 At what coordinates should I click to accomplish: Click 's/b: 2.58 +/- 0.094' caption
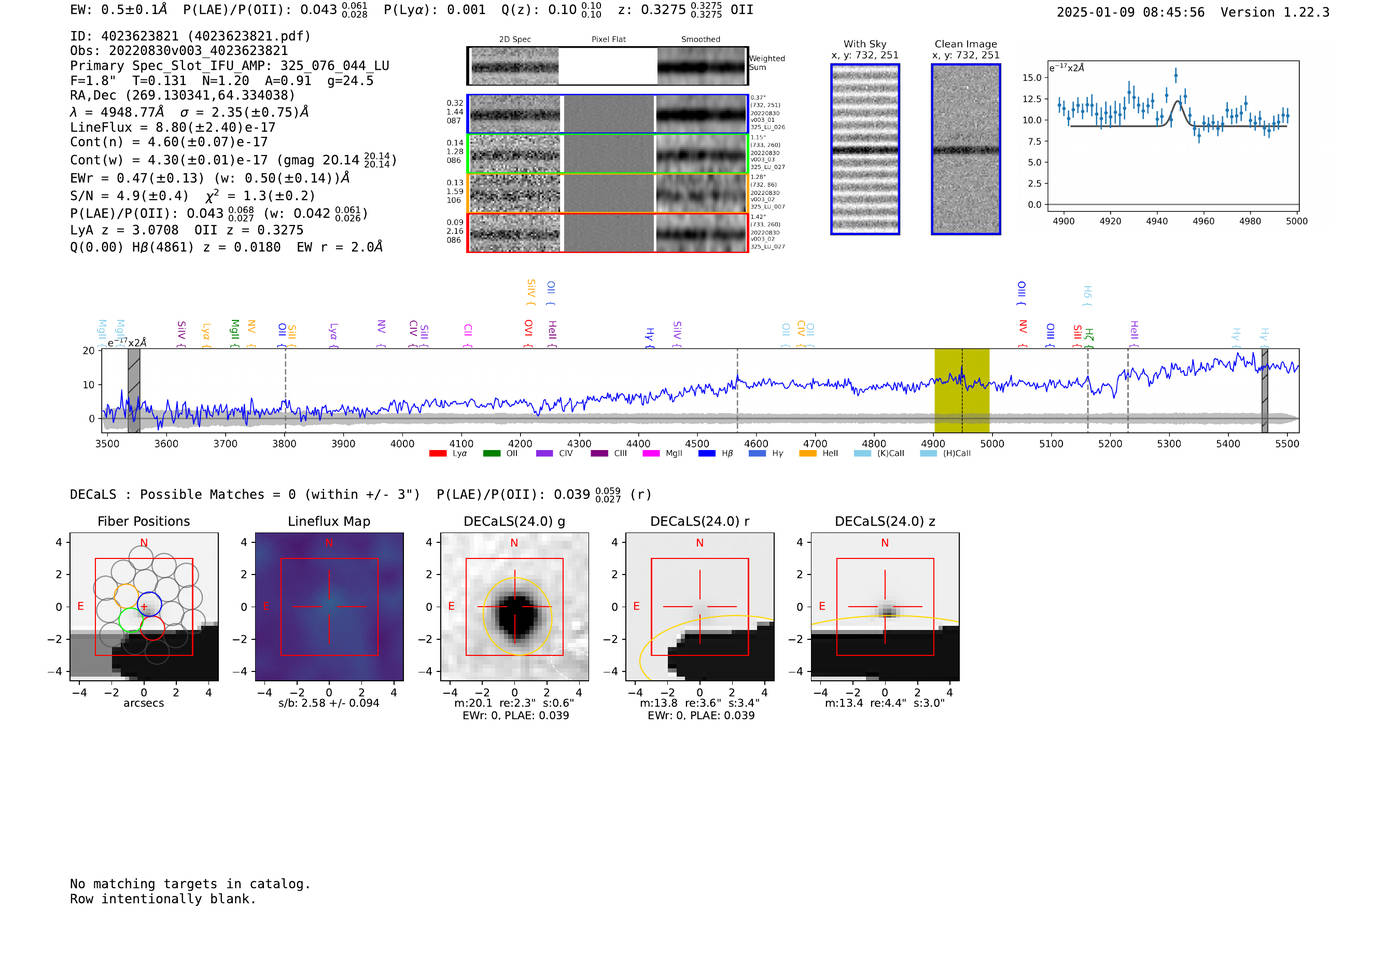[x=329, y=703]
